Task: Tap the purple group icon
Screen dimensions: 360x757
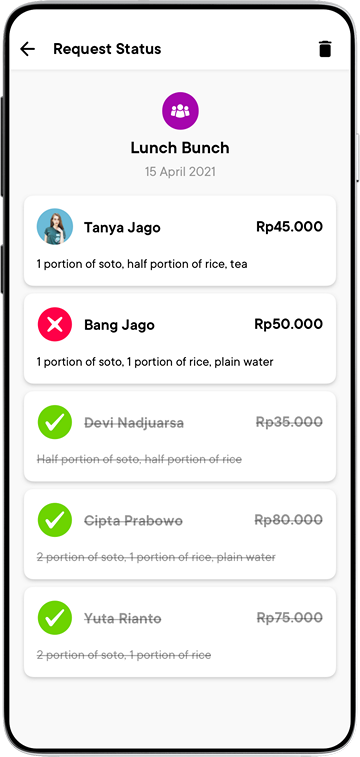Action: [180, 111]
